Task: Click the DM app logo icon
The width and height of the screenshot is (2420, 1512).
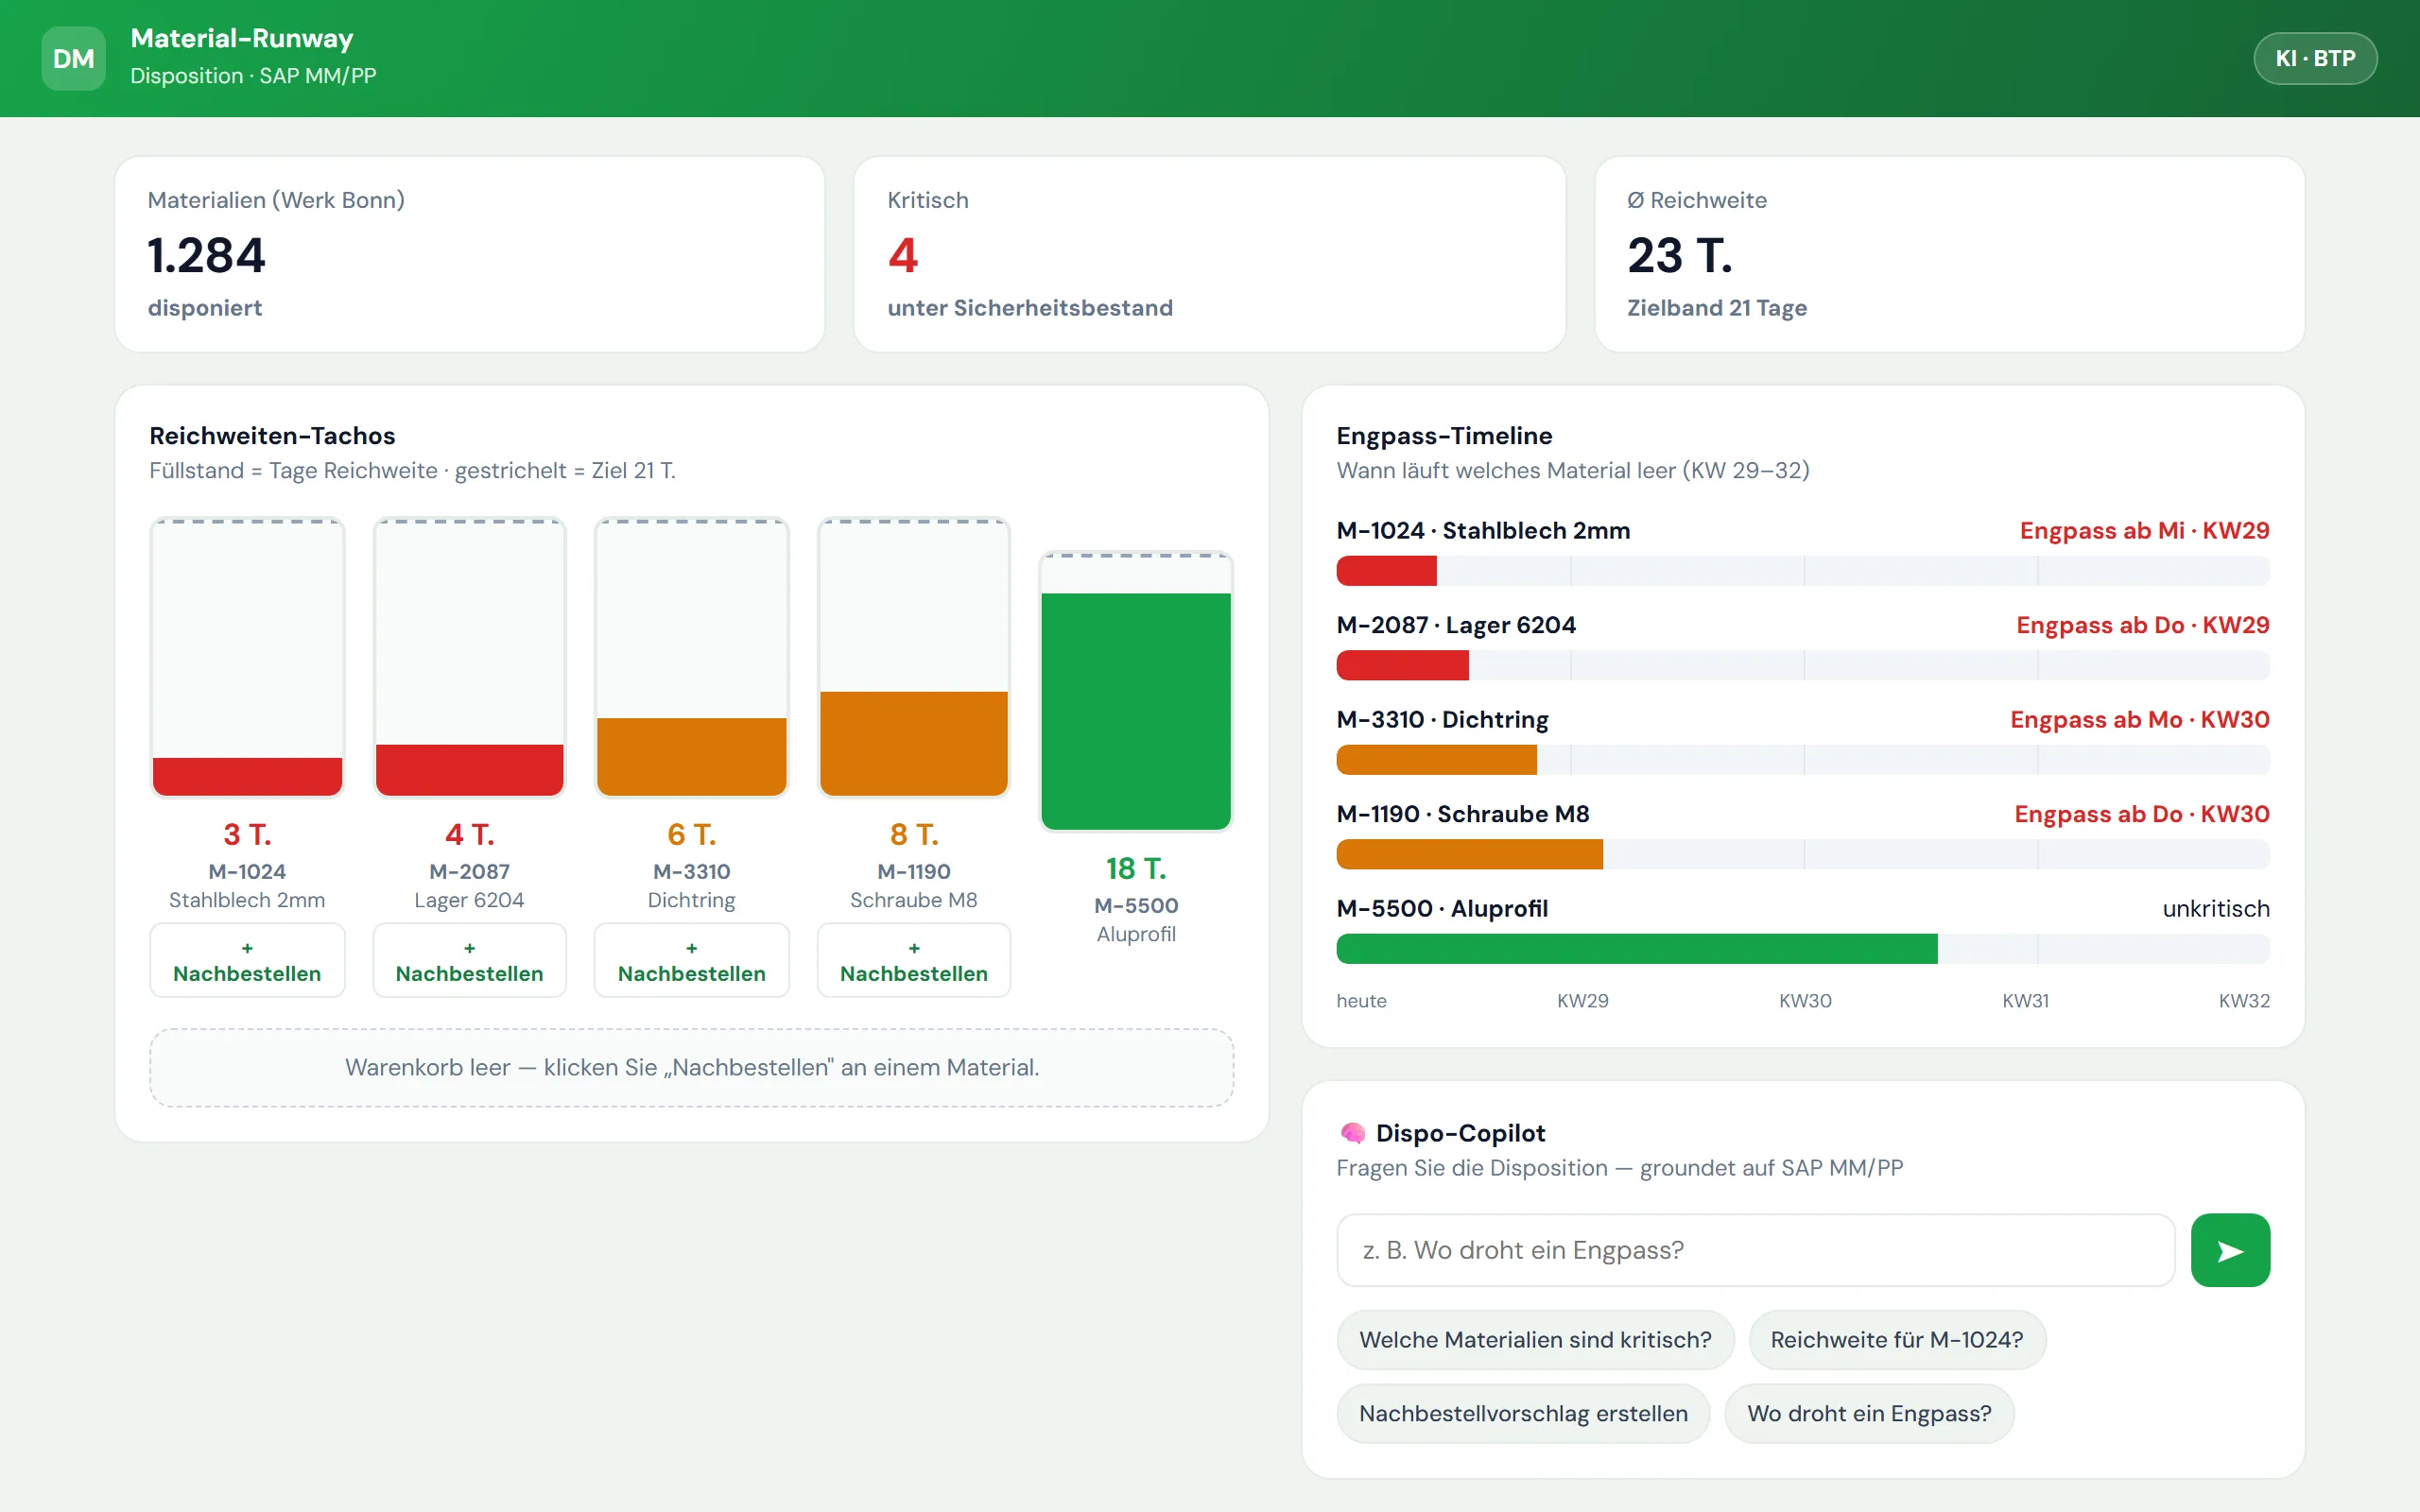Action: [x=73, y=59]
